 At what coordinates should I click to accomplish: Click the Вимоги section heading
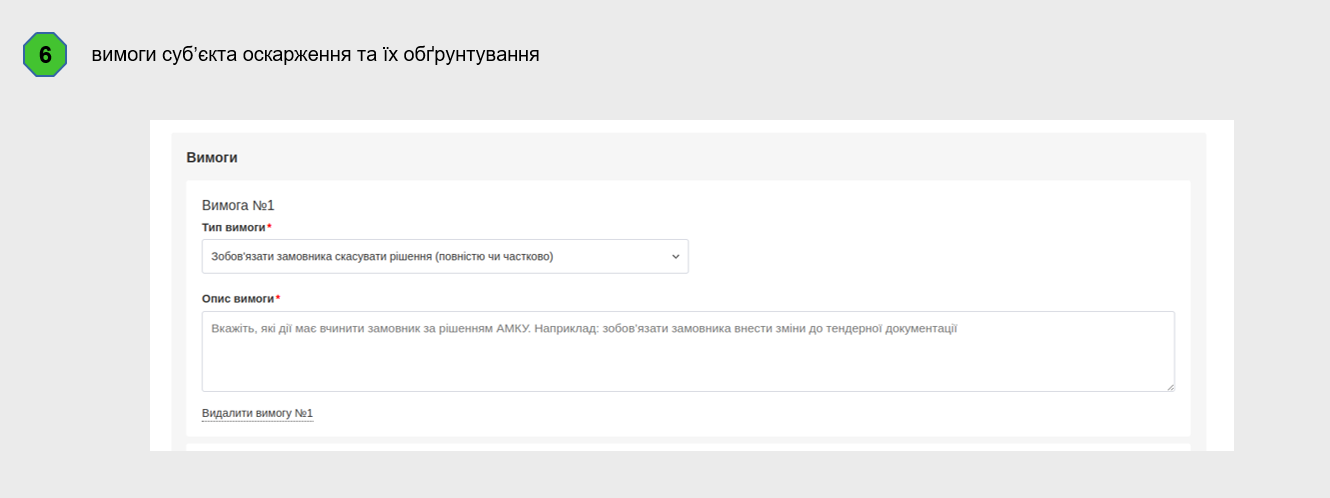212,158
